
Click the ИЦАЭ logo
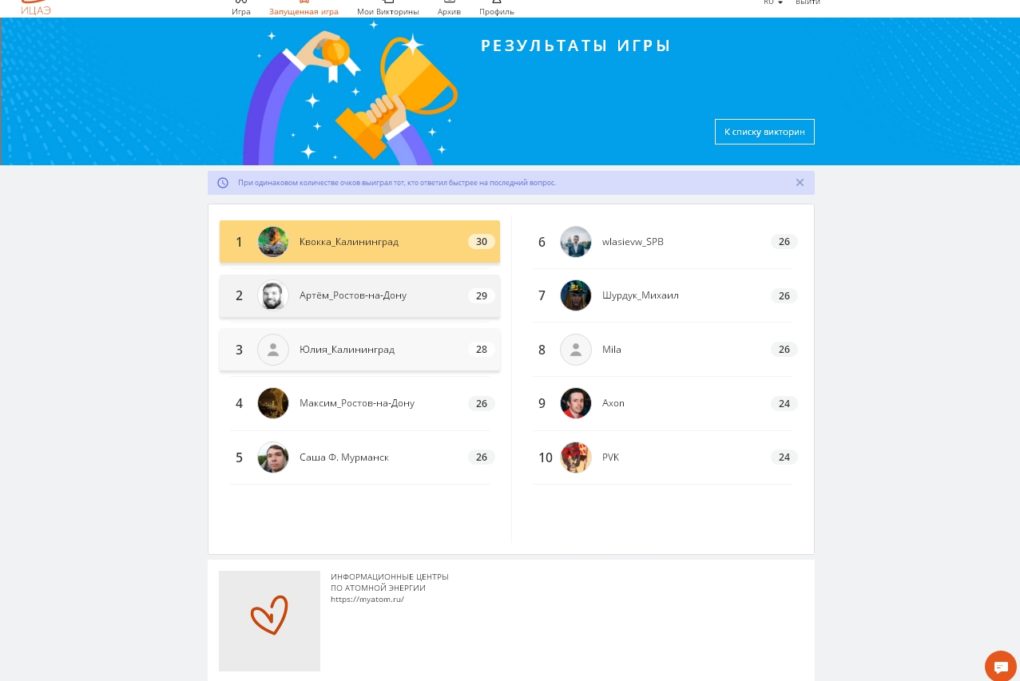(36, 8)
